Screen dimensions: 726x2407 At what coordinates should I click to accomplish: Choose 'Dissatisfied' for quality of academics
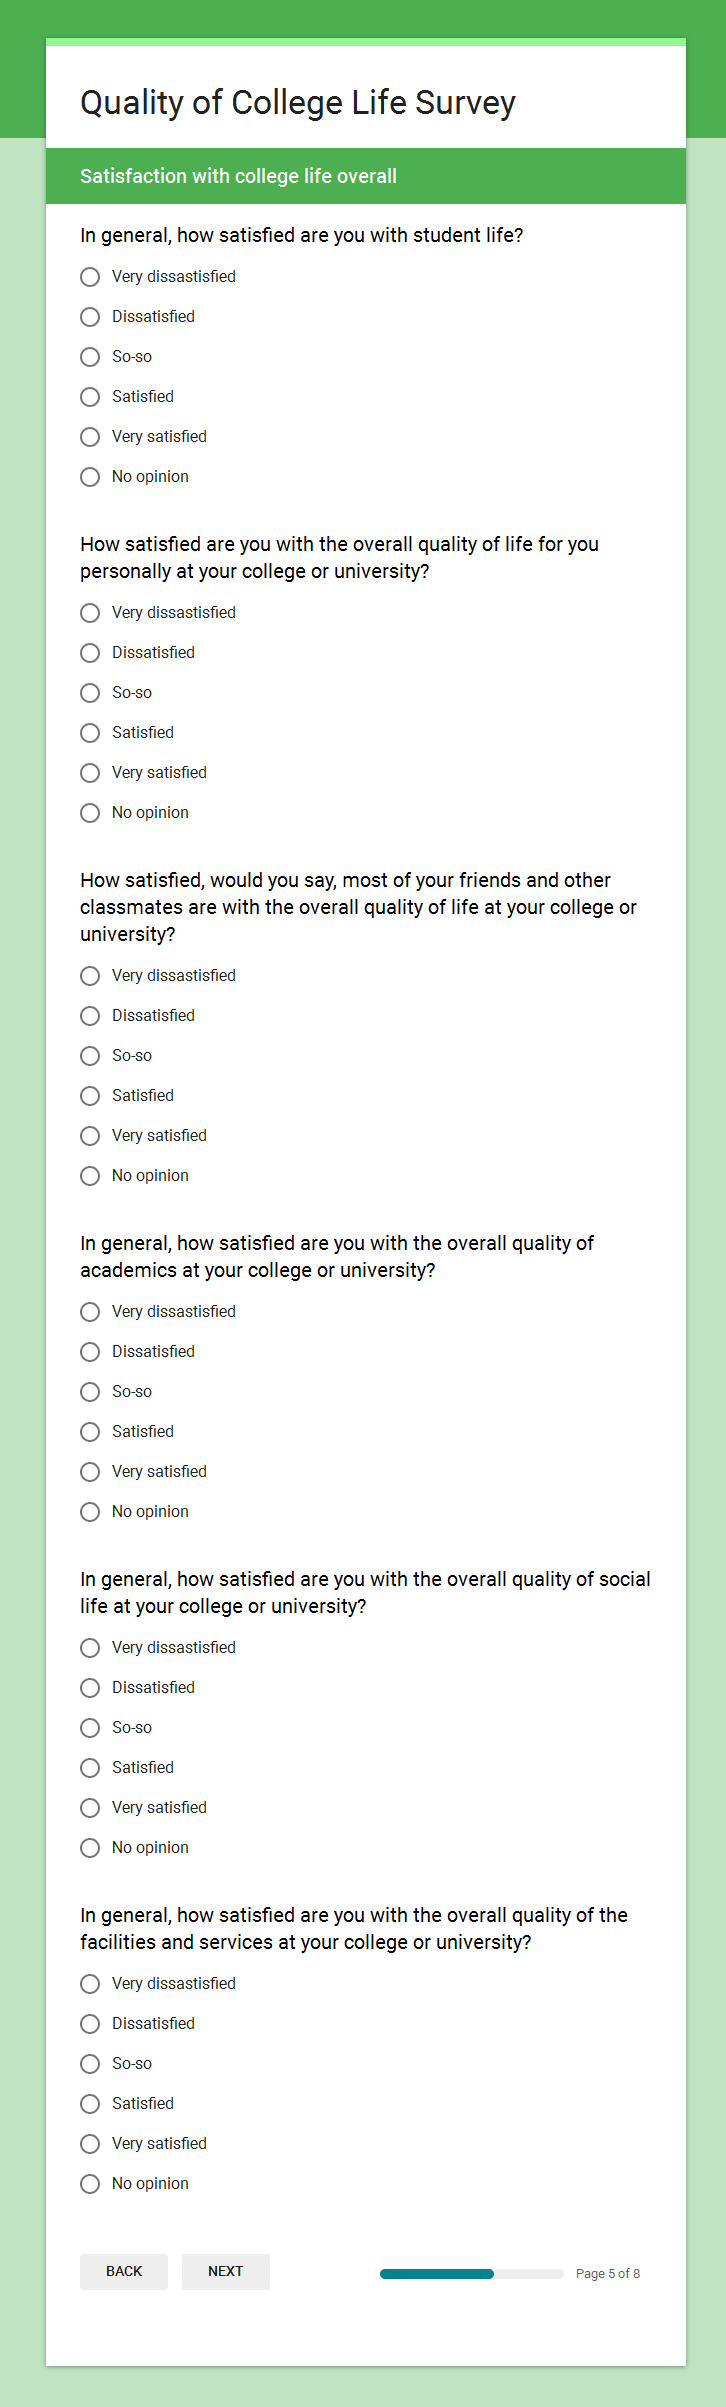[90, 1352]
